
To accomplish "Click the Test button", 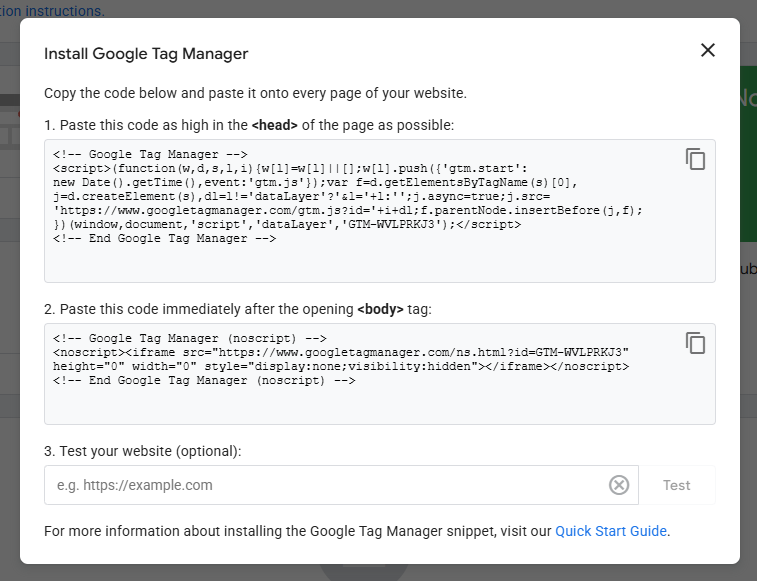I will click(676, 485).
